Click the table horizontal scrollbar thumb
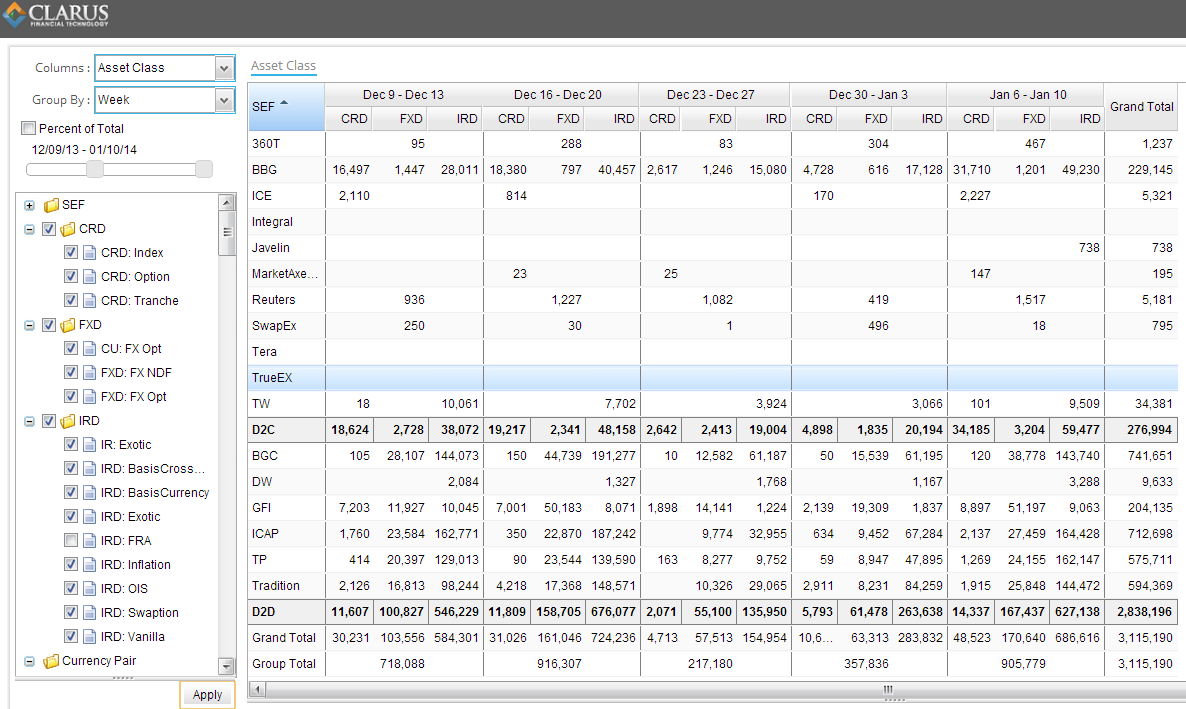The height and width of the screenshot is (709, 1186). coord(888,689)
